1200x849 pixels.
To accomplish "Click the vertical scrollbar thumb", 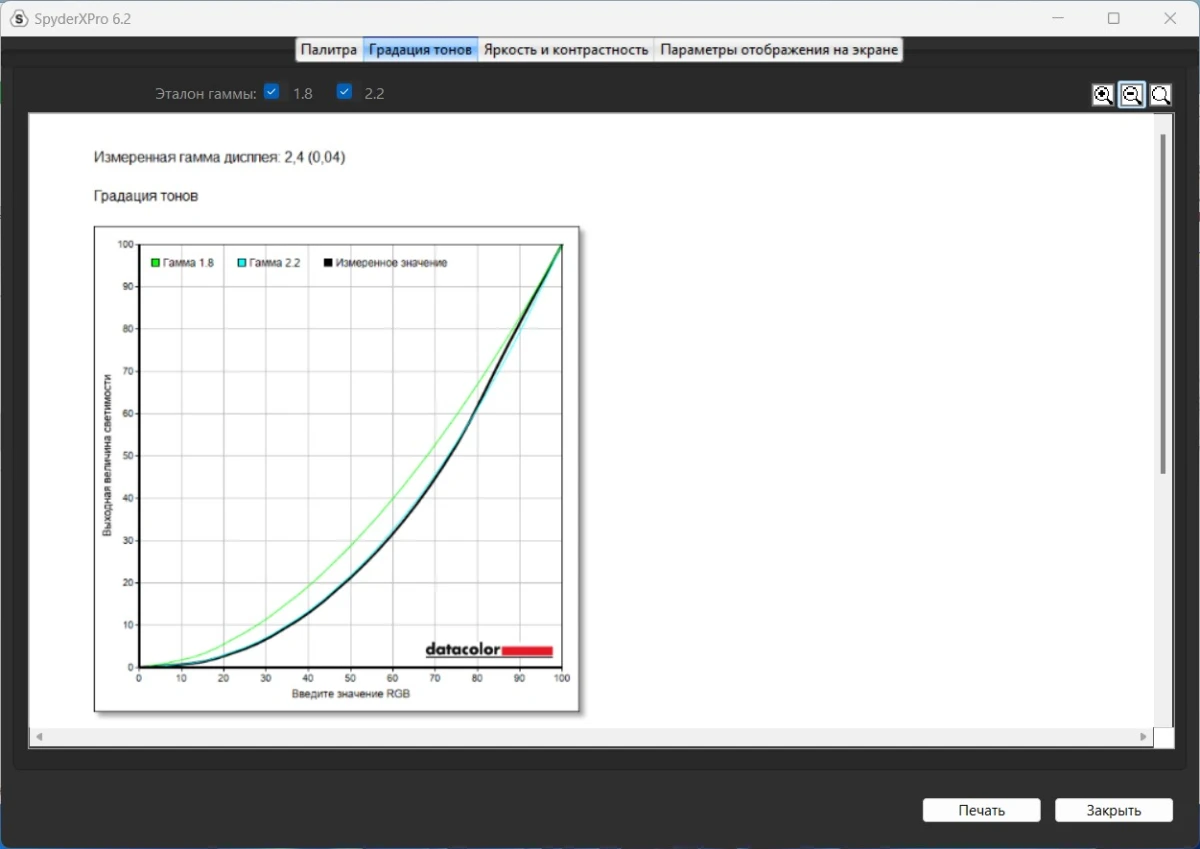I will [1162, 300].
